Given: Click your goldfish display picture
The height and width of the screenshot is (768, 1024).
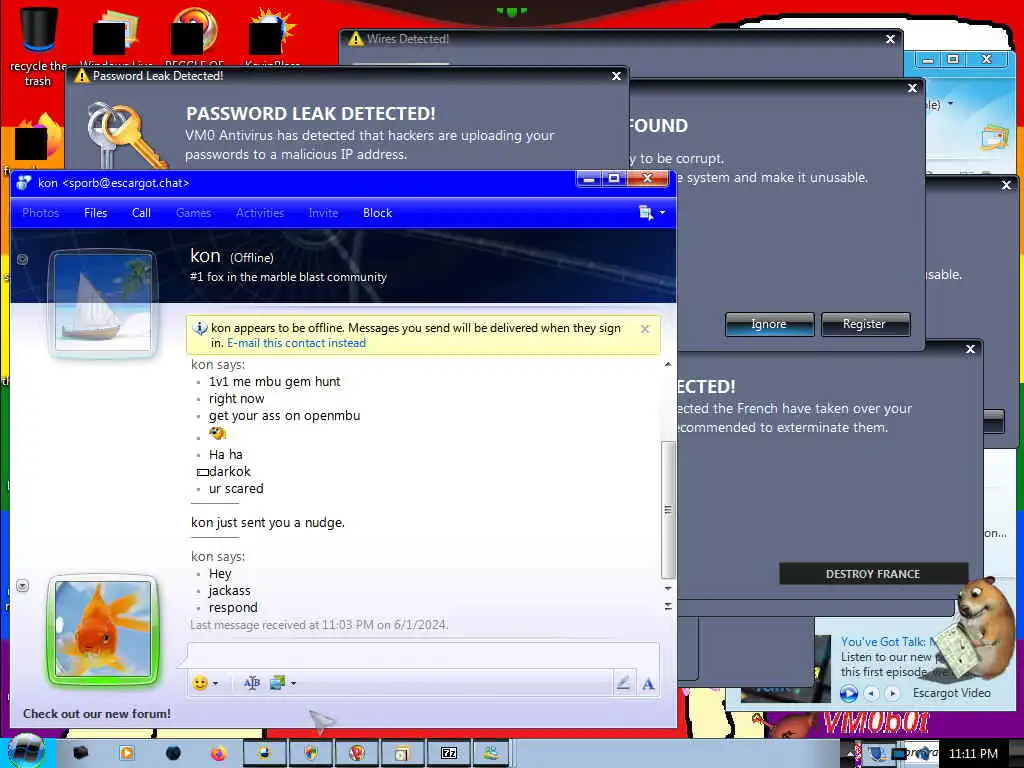Looking at the screenshot, I should [x=103, y=629].
